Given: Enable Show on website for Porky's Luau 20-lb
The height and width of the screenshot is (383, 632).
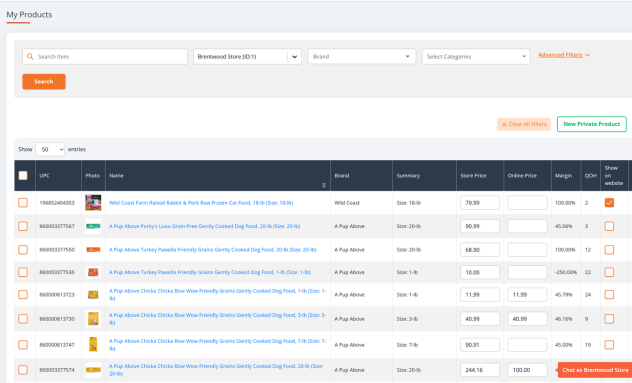Looking at the screenshot, I should [x=609, y=226].
